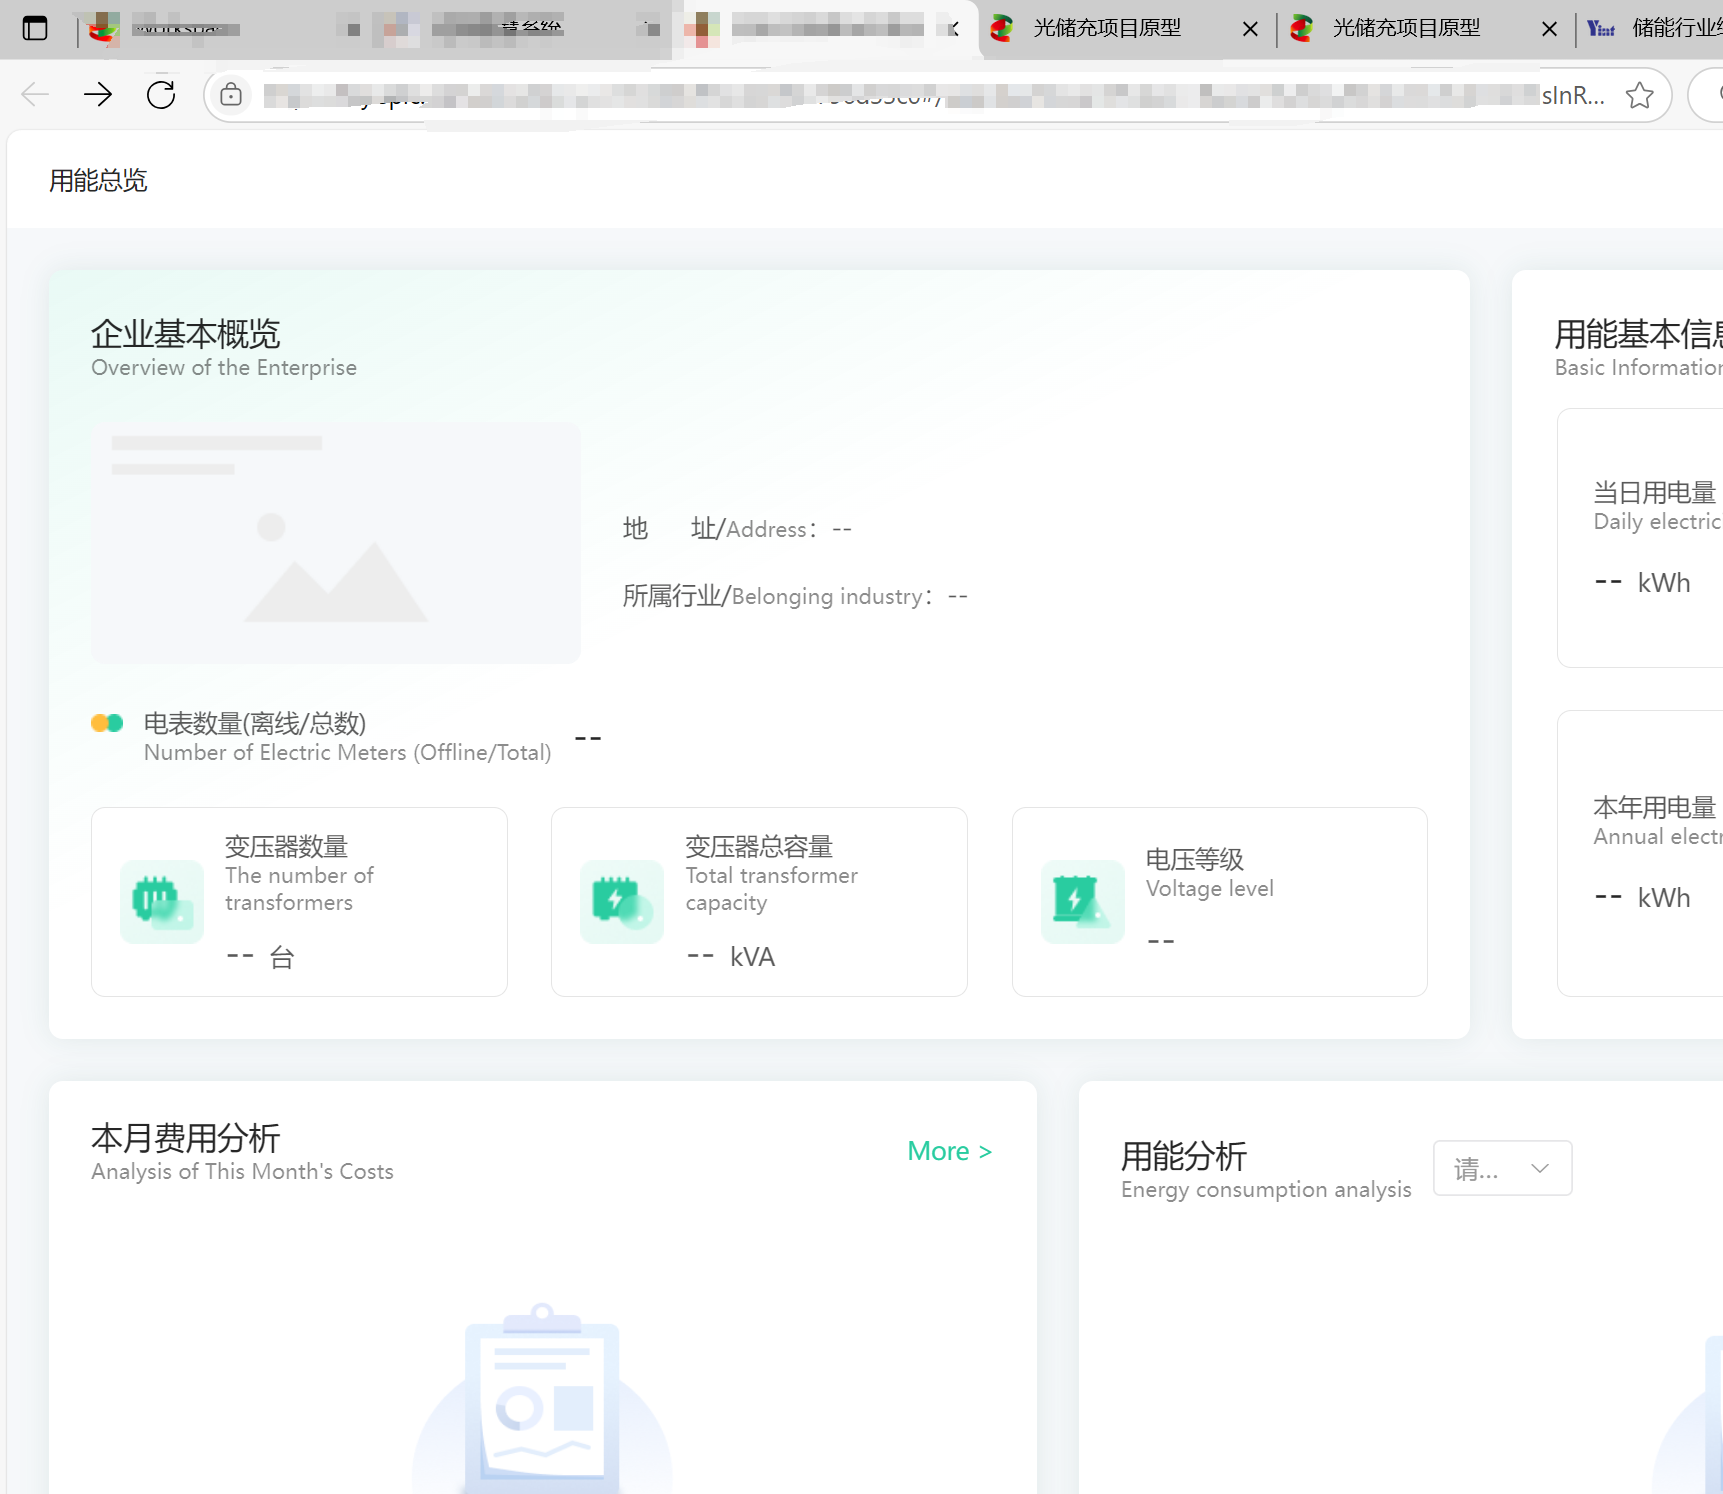Click the first 光储充项目原型 tab favicon
Viewport: 1723px width, 1494px height.
pyautogui.click(x=1002, y=29)
